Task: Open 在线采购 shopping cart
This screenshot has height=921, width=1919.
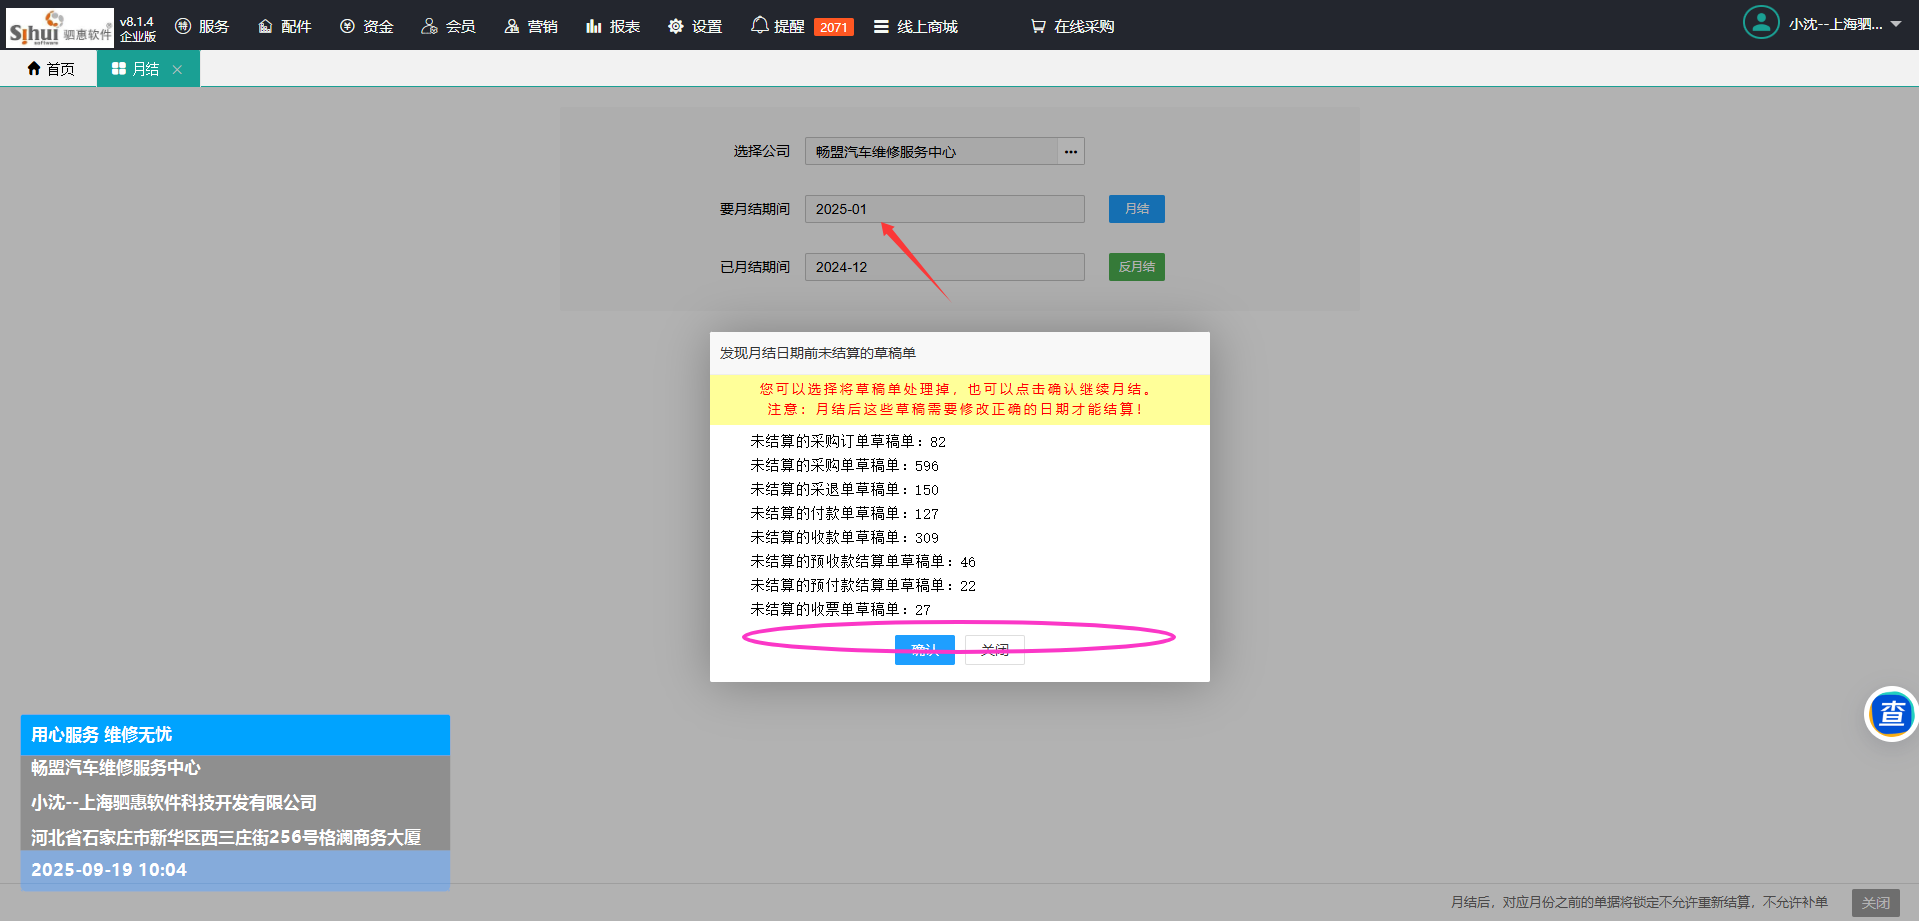Action: click(1073, 26)
